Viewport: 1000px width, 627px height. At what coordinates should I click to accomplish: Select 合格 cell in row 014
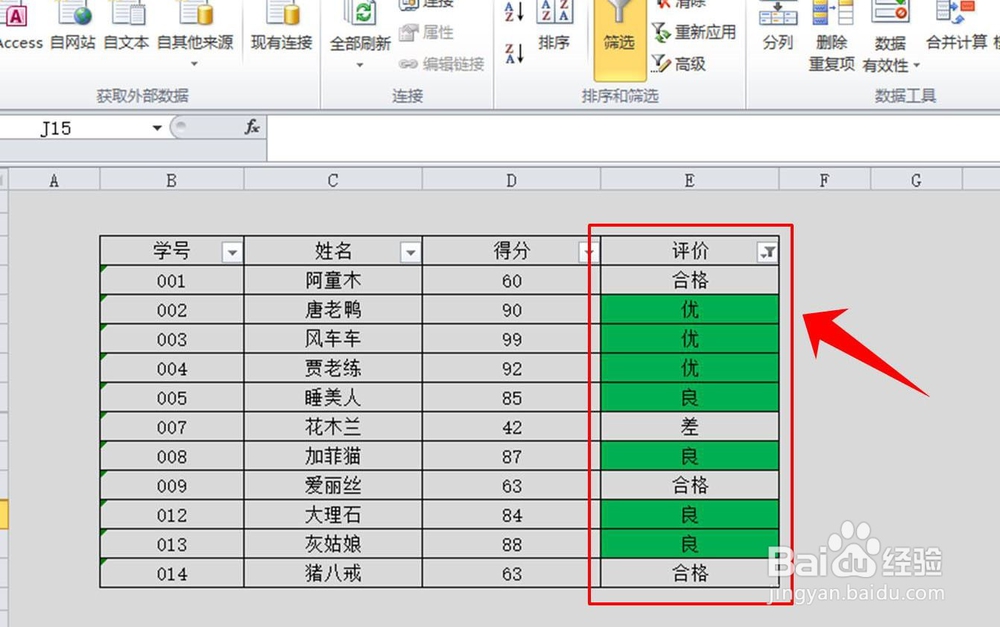(689, 573)
